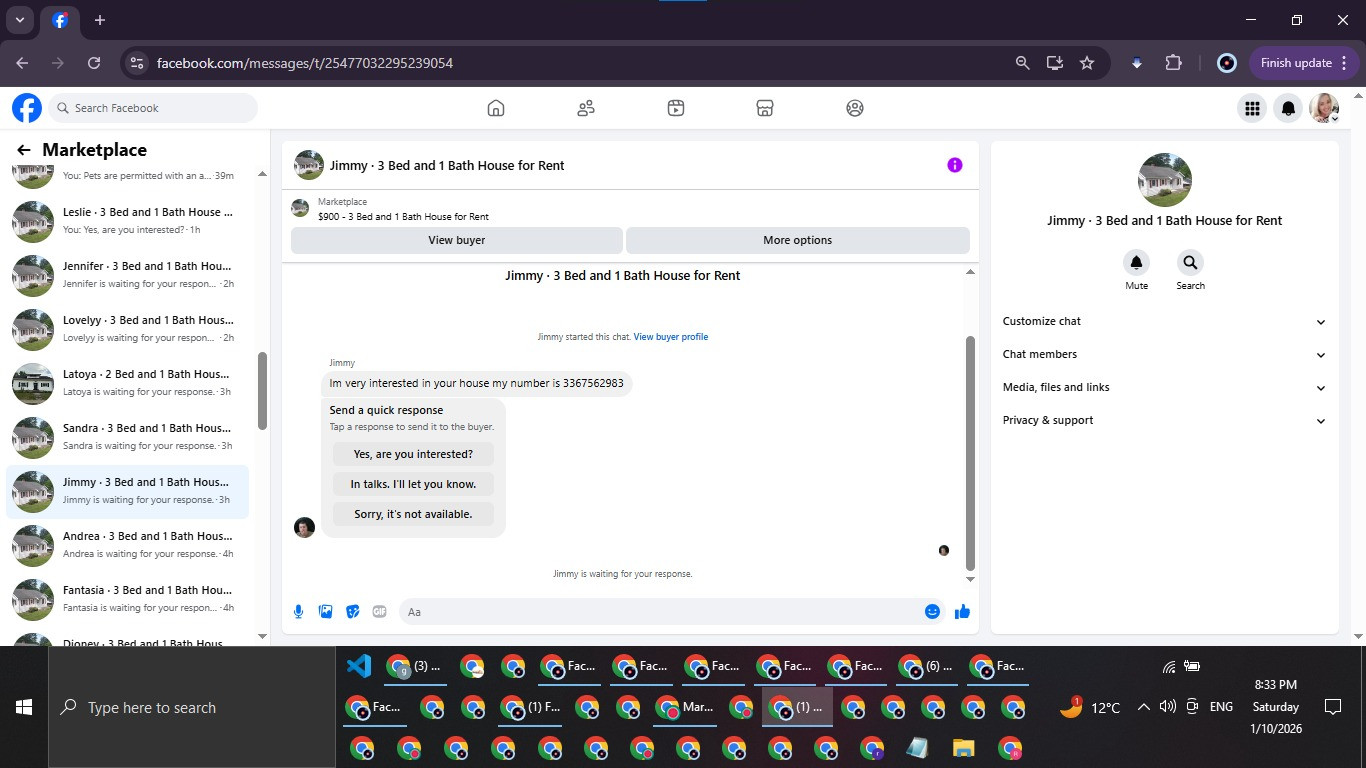Open Fantasia's conversation in the list
Viewport: 1366px width, 768px height.
(x=128, y=599)
